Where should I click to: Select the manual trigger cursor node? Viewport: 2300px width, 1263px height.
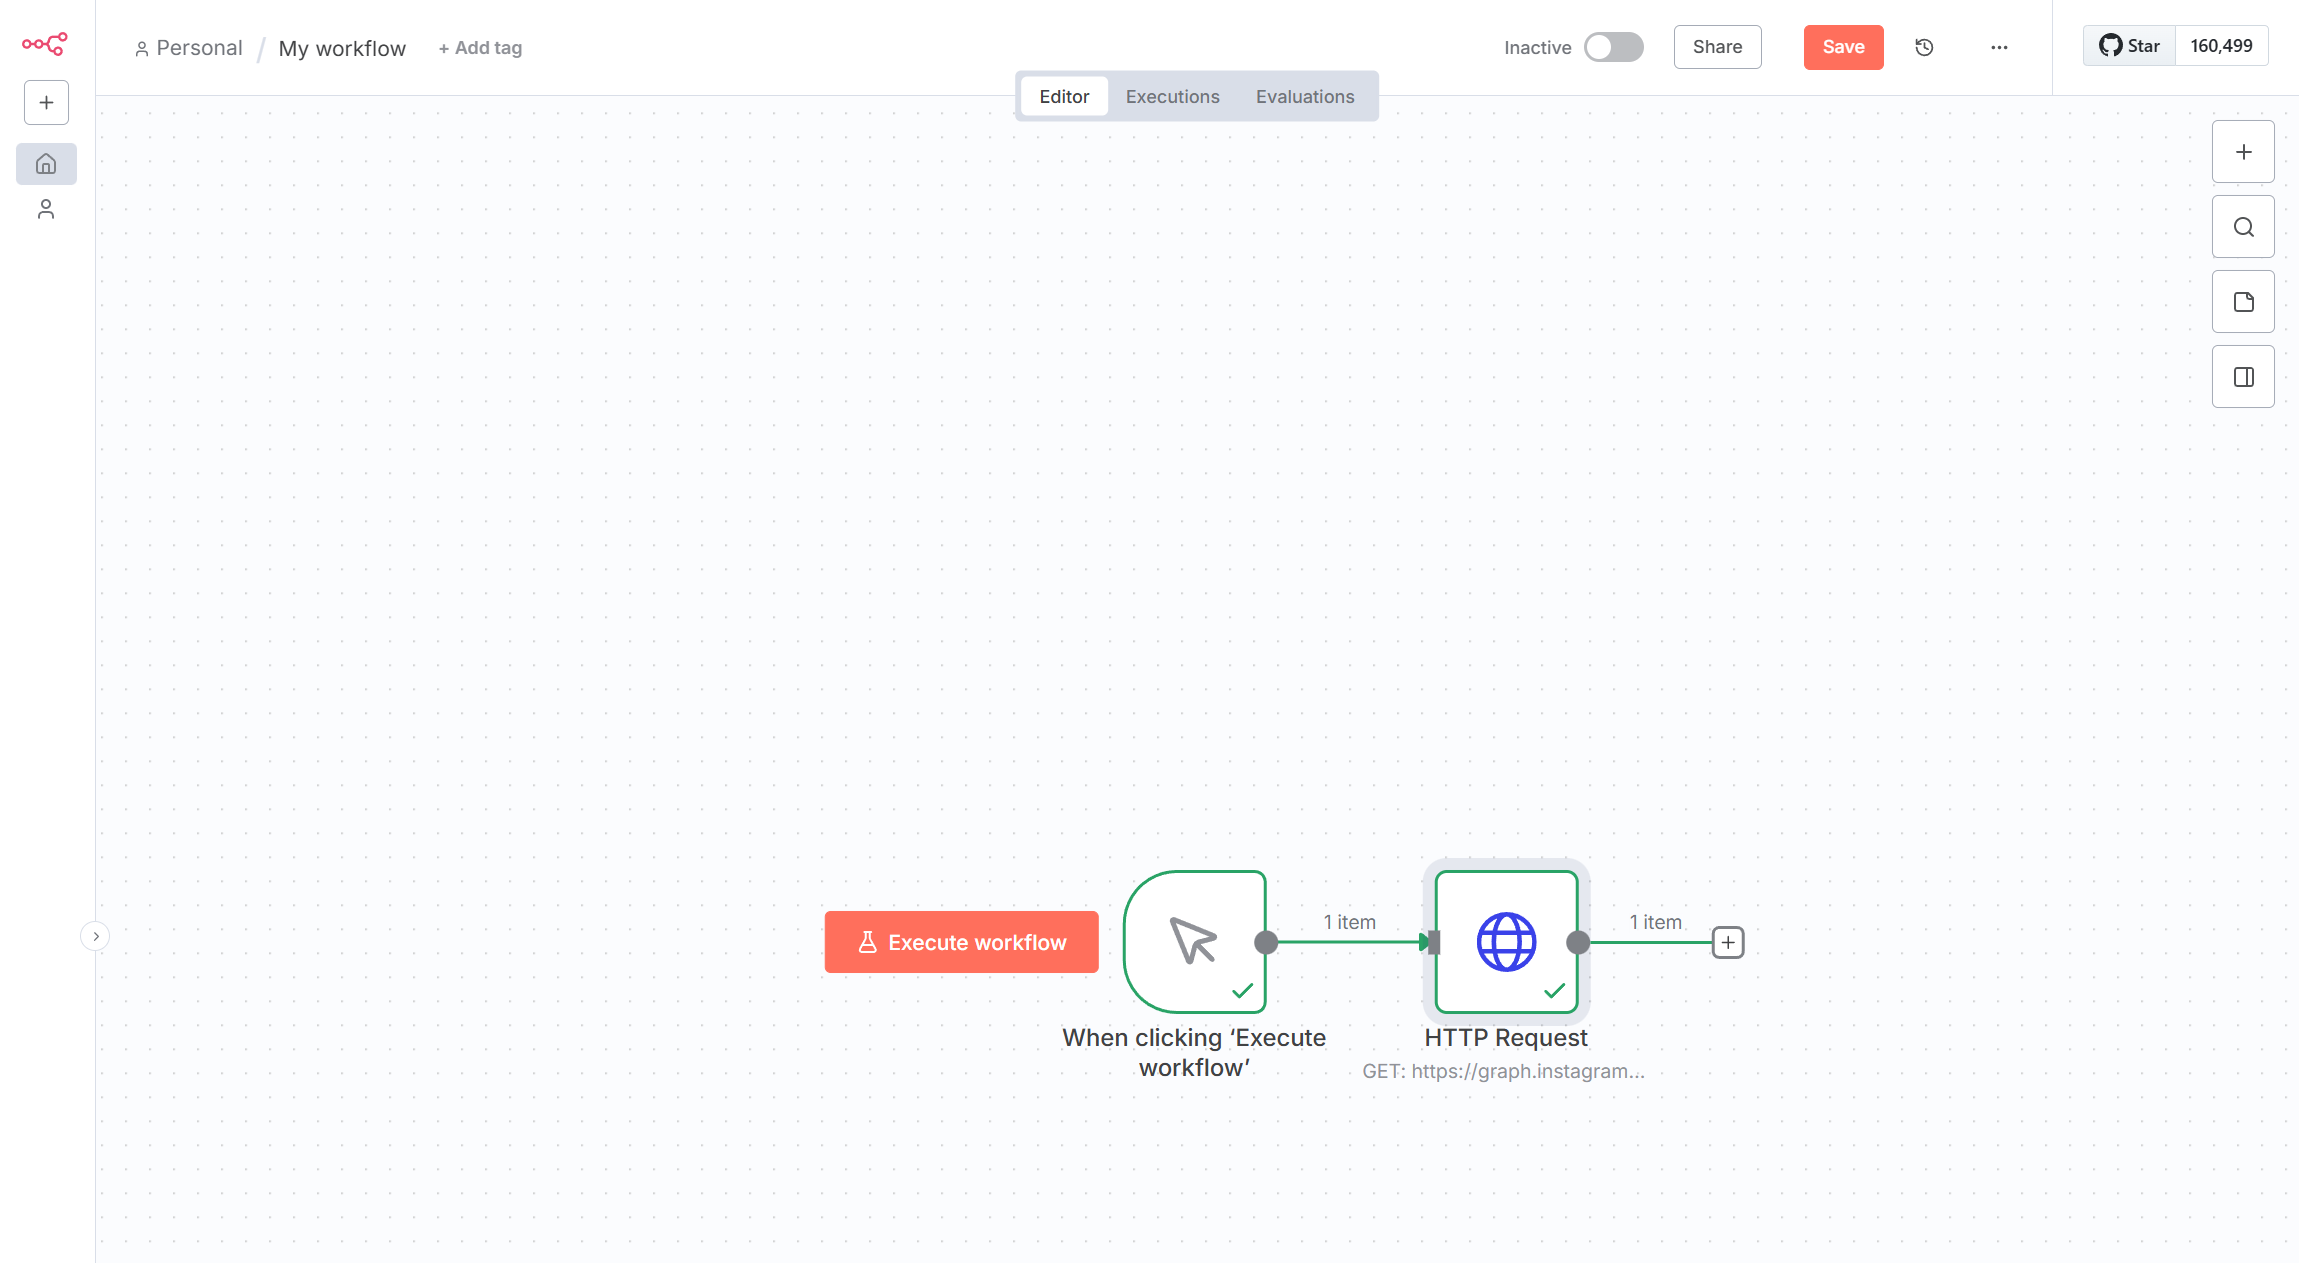coord(1194,942)
